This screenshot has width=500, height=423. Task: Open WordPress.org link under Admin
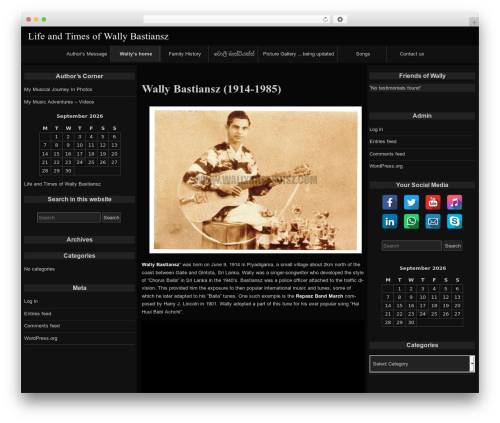tap(386, 166)
